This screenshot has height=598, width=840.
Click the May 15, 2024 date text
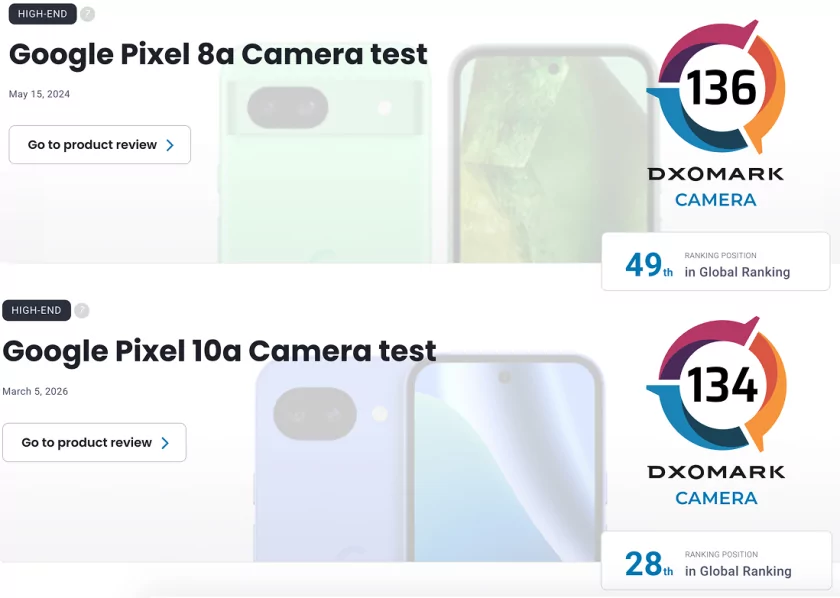click(x=39, y=94)
